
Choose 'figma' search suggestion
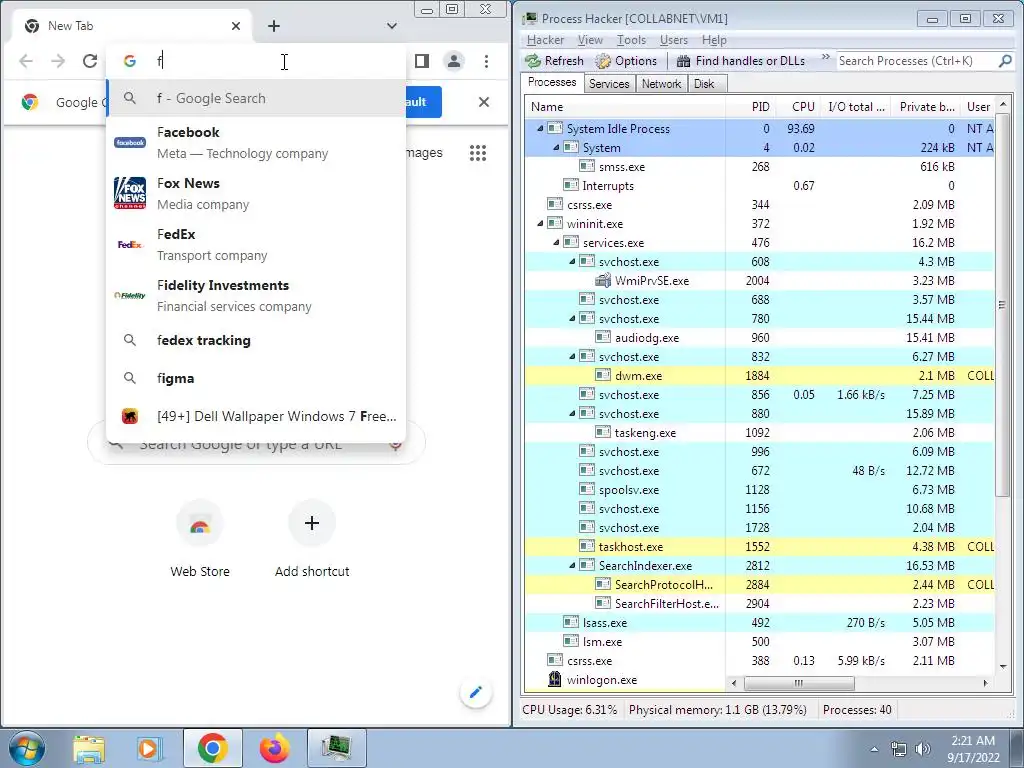click(256, 378)
